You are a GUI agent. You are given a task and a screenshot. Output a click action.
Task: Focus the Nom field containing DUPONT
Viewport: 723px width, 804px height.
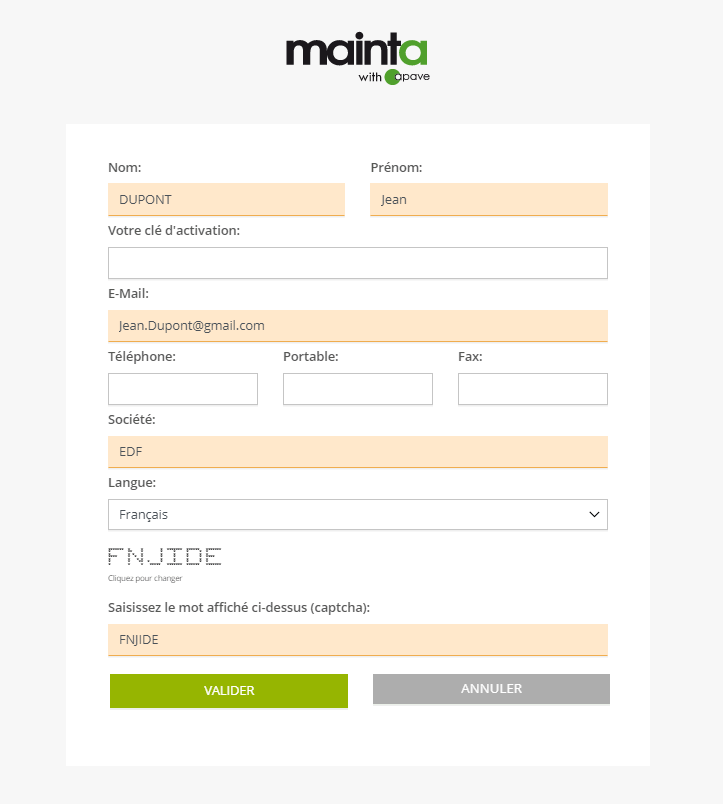click(x=226, y=199)
